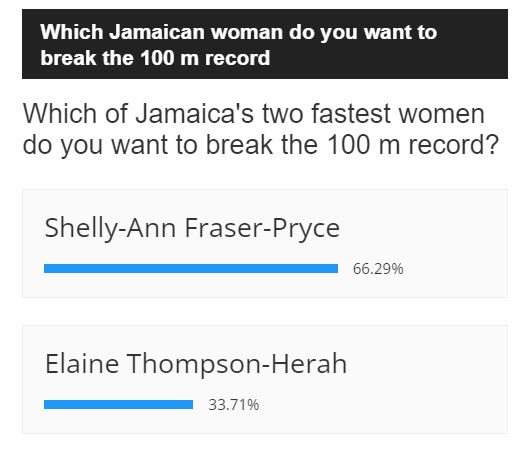Click the black poll title header

point(265,44)
